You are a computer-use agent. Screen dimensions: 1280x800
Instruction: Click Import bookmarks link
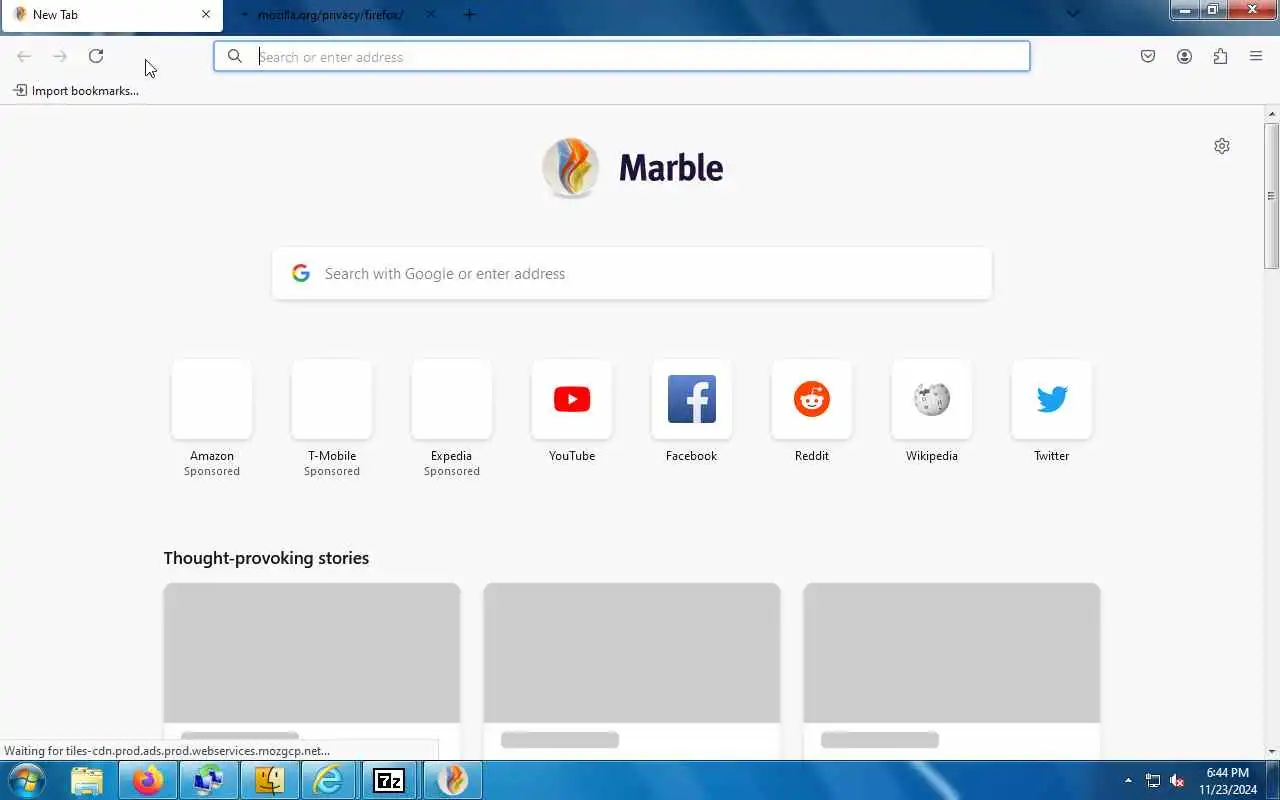(x=76, y=91)
